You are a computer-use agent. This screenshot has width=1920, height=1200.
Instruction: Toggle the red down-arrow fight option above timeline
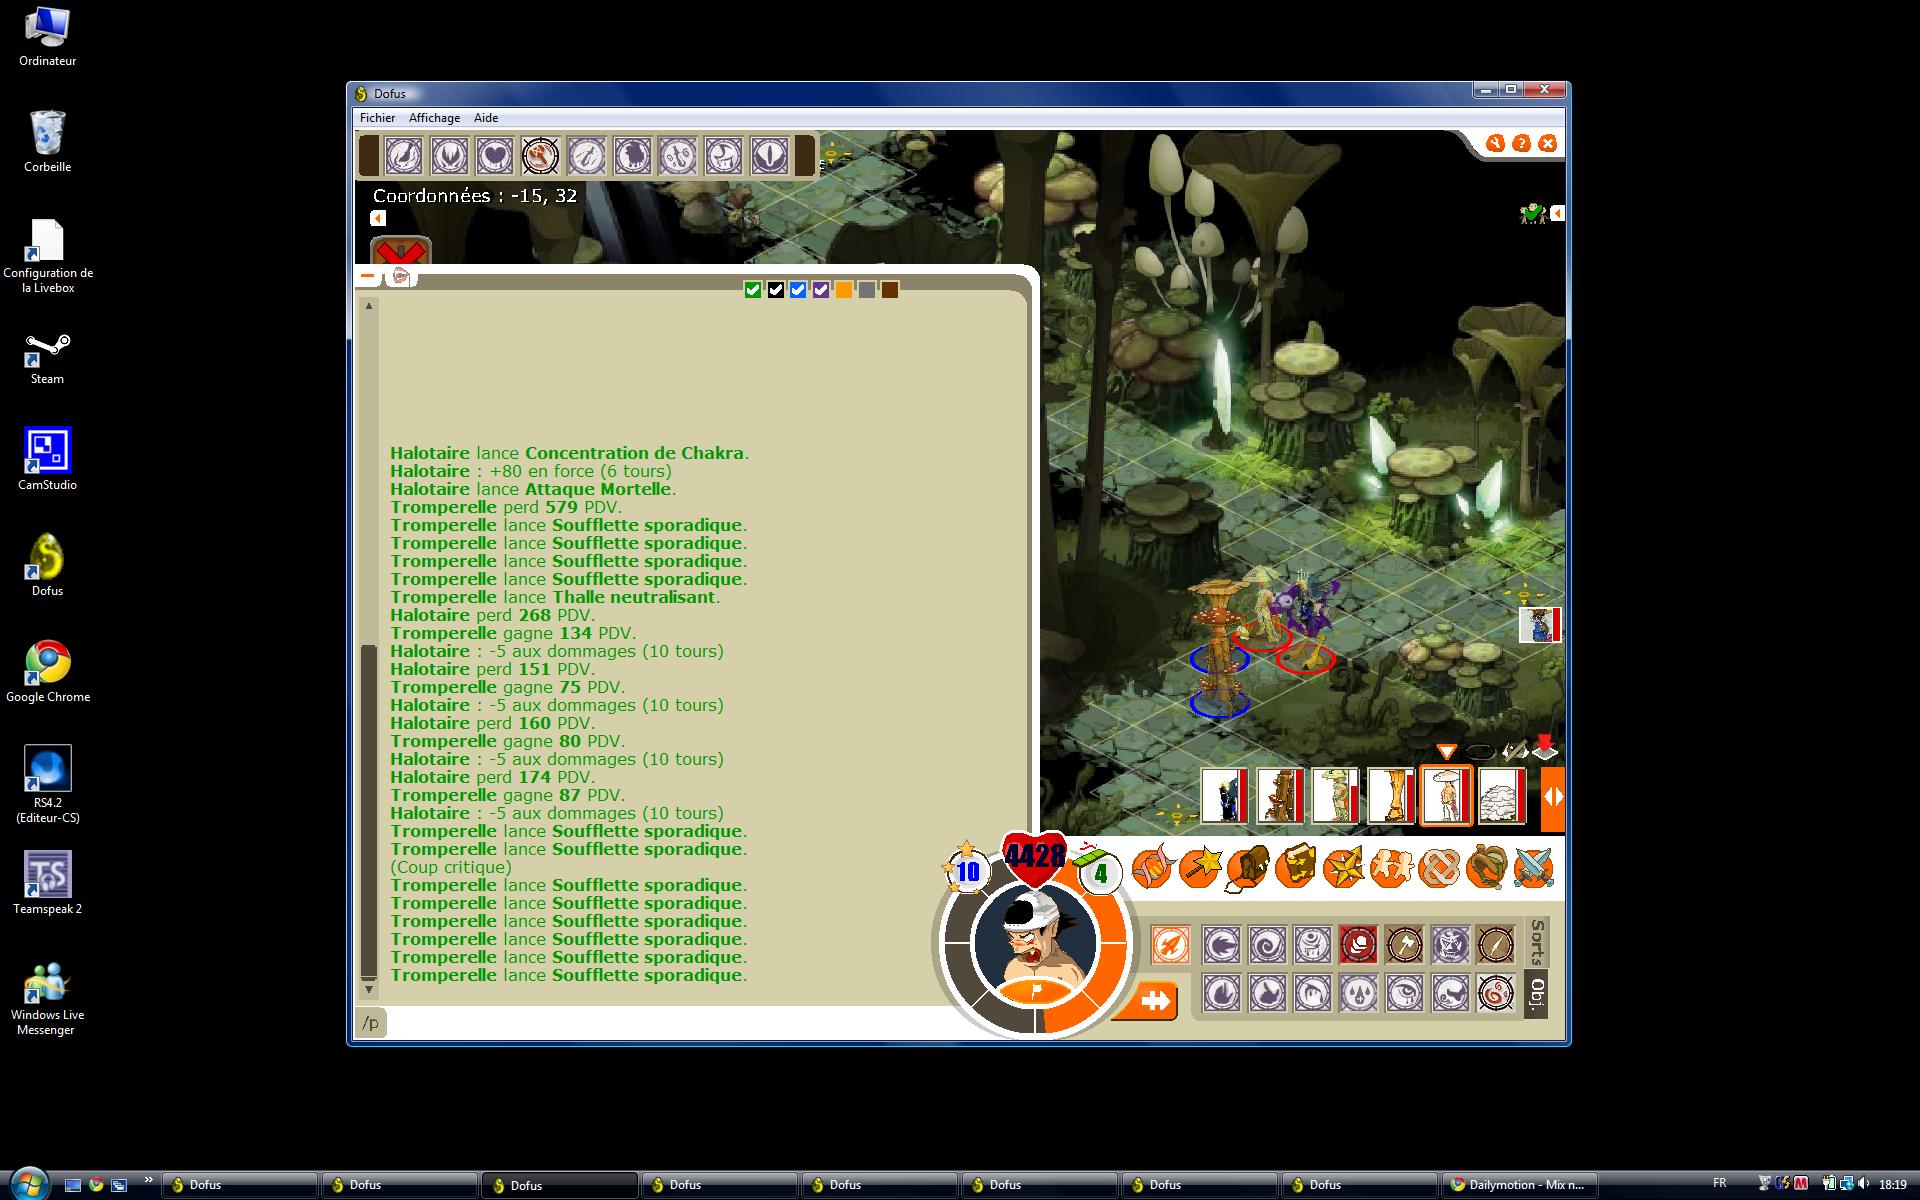click(1545, 748)
